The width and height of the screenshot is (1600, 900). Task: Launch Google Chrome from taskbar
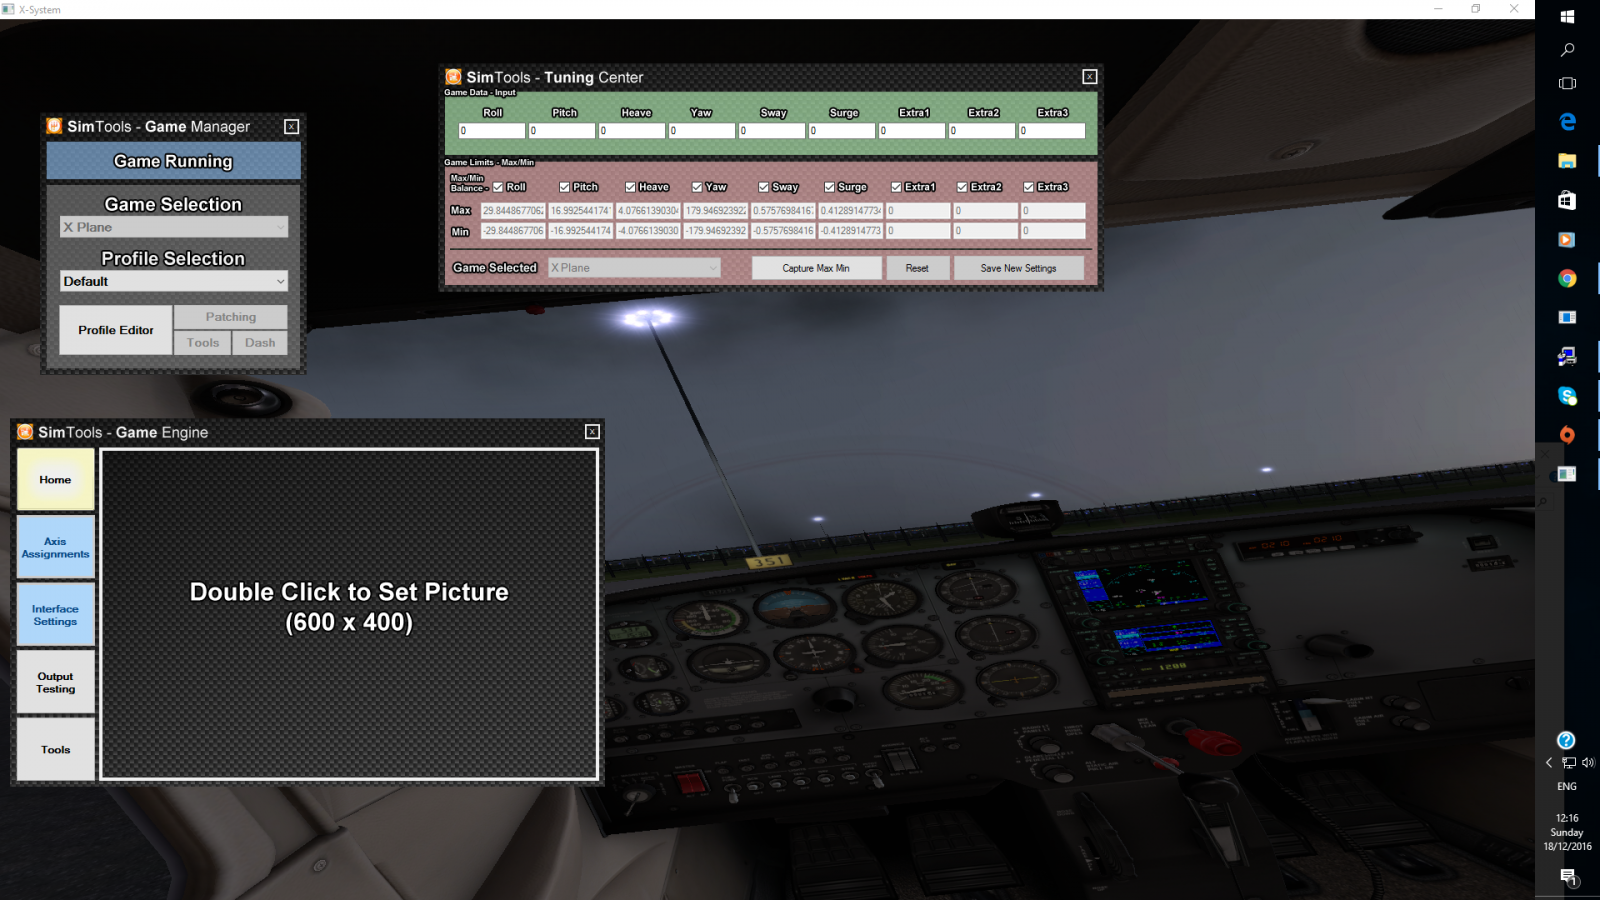pyautogui.click(x=1567, y=278)
